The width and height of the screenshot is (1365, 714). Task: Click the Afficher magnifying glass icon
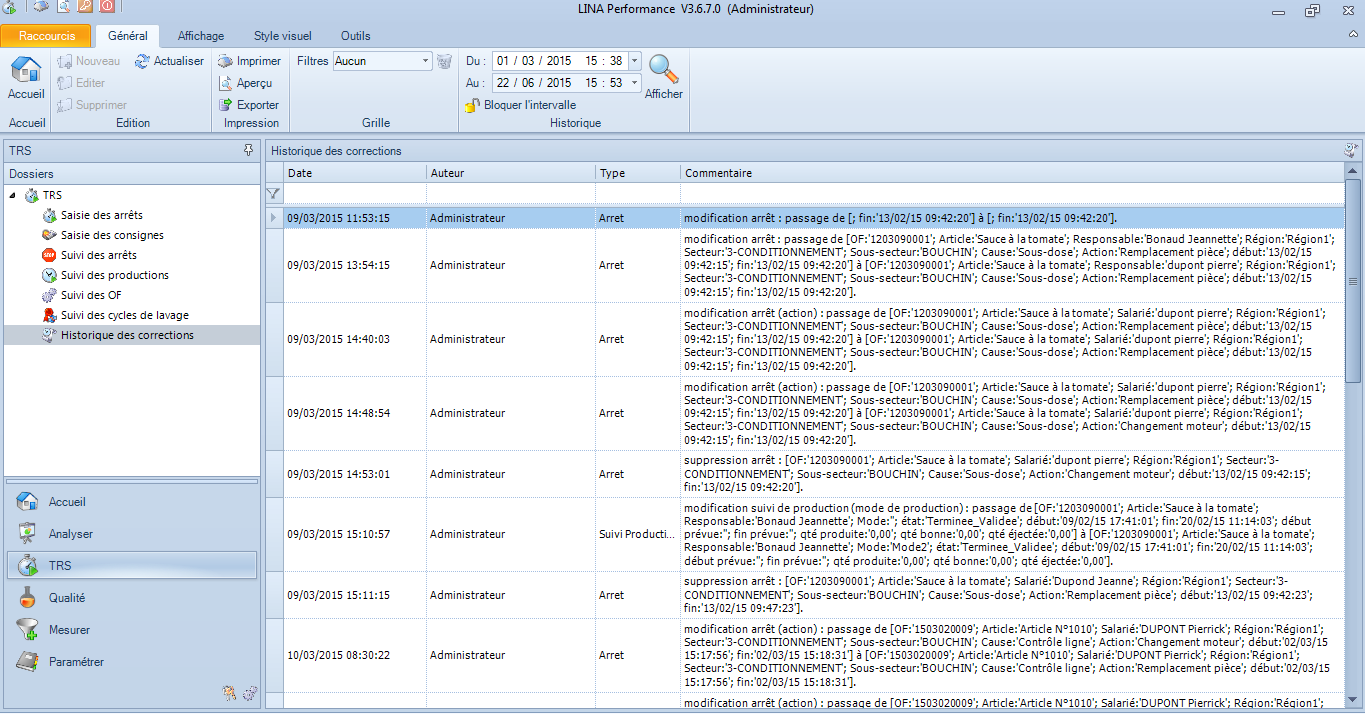663,68
